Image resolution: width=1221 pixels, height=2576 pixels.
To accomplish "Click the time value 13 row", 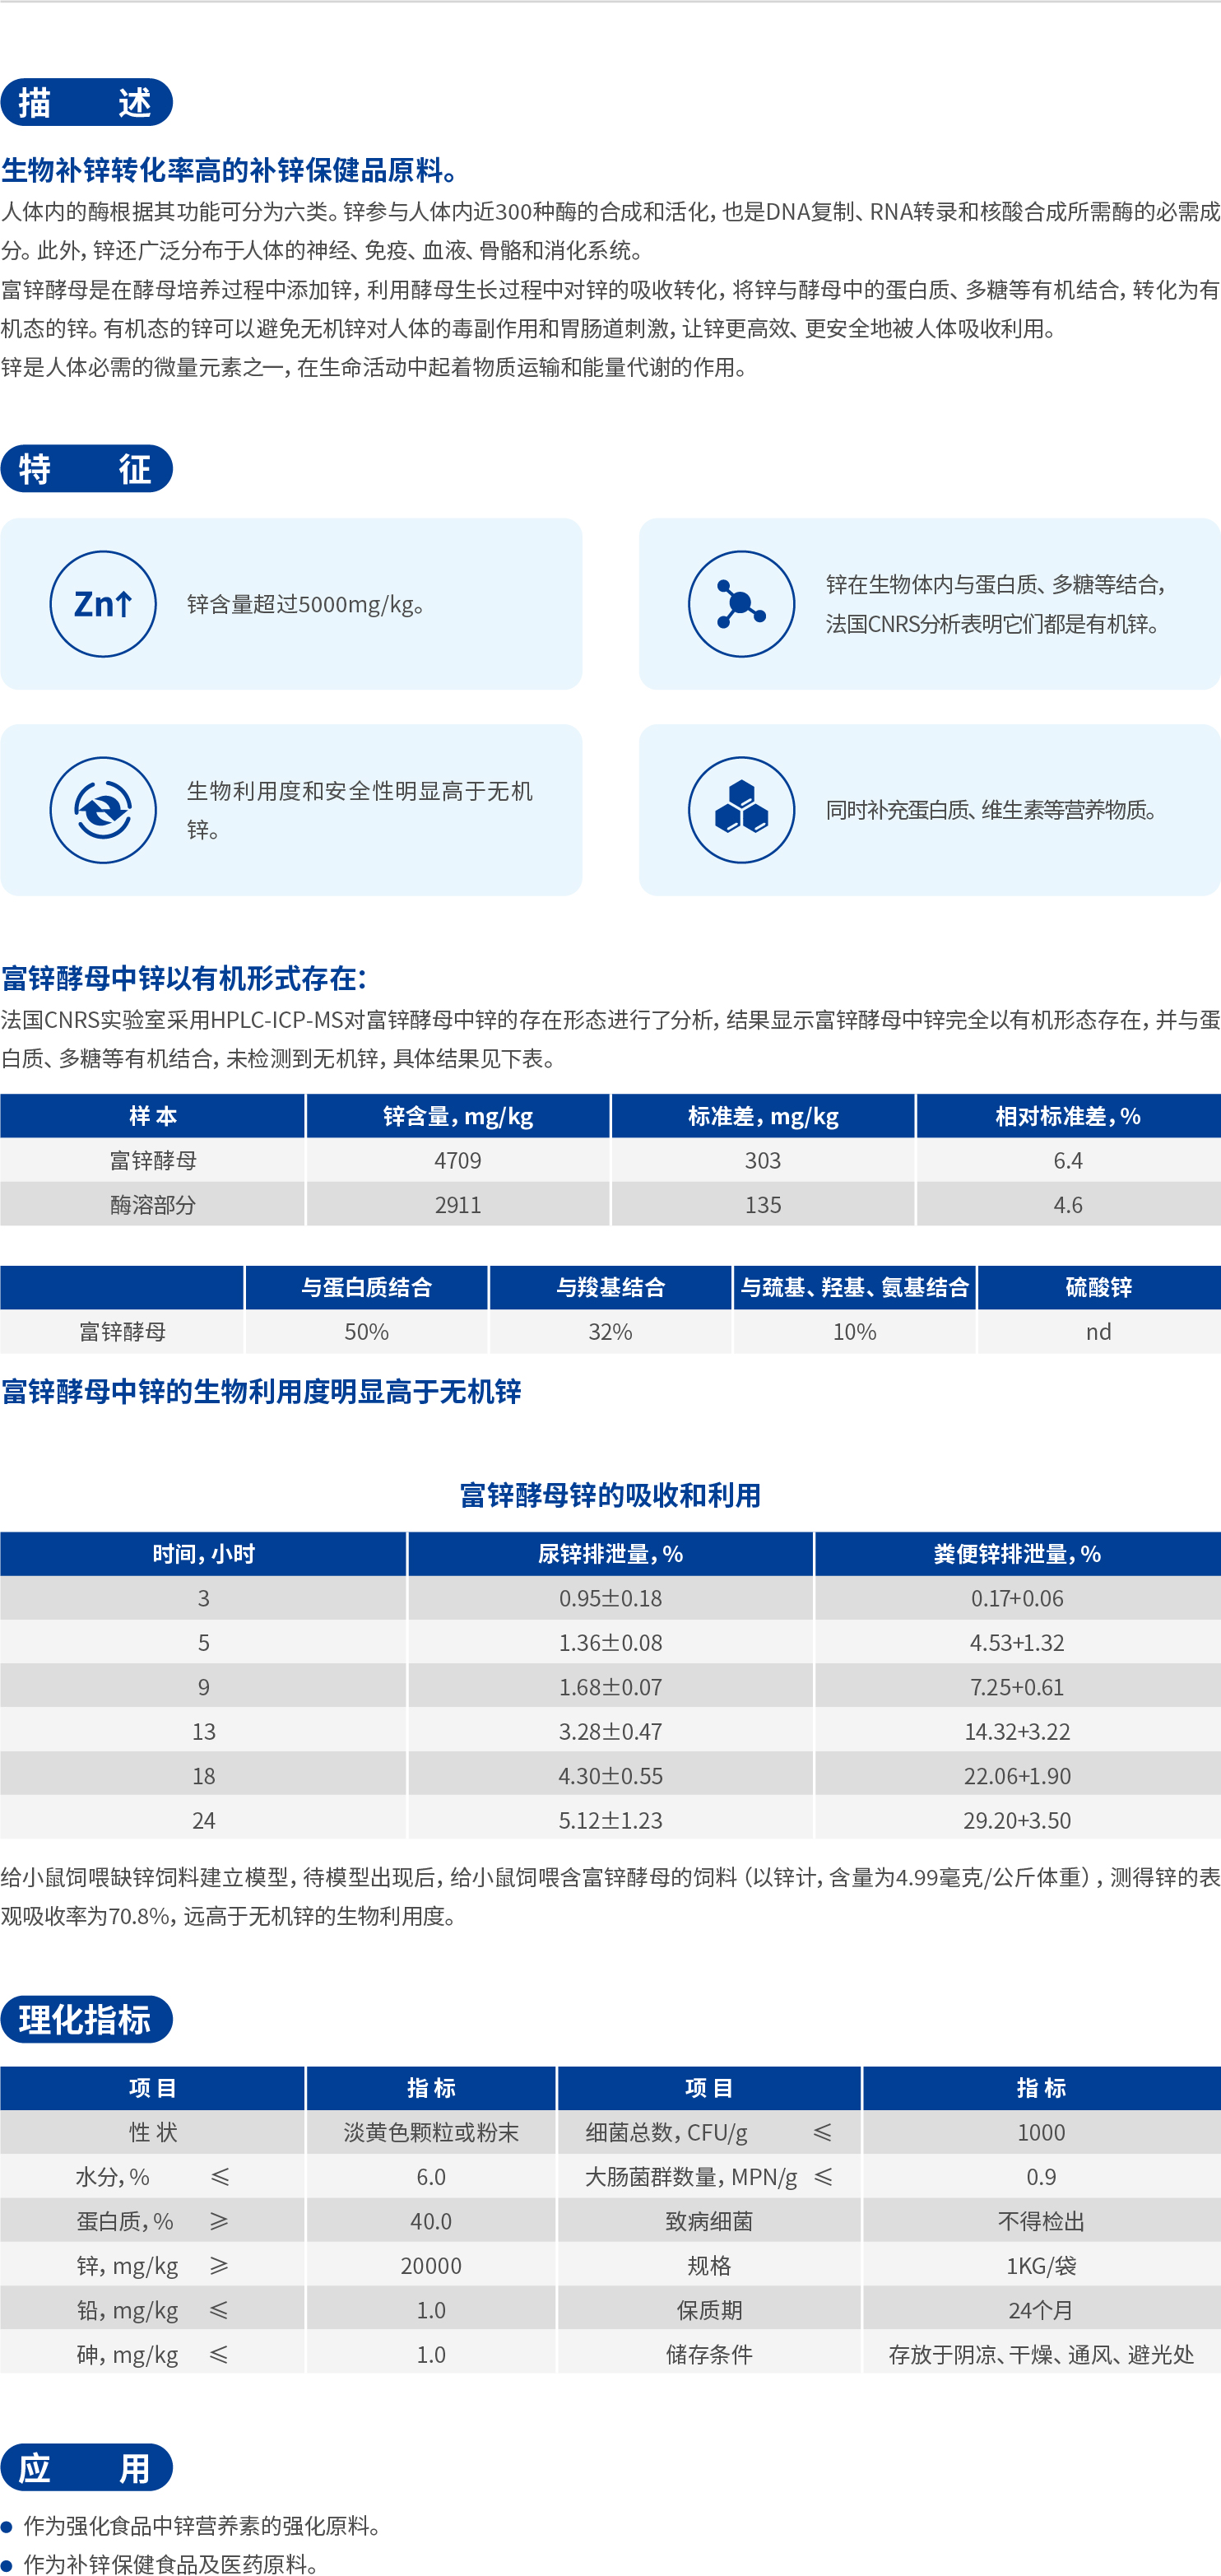I will [203, 1732].
